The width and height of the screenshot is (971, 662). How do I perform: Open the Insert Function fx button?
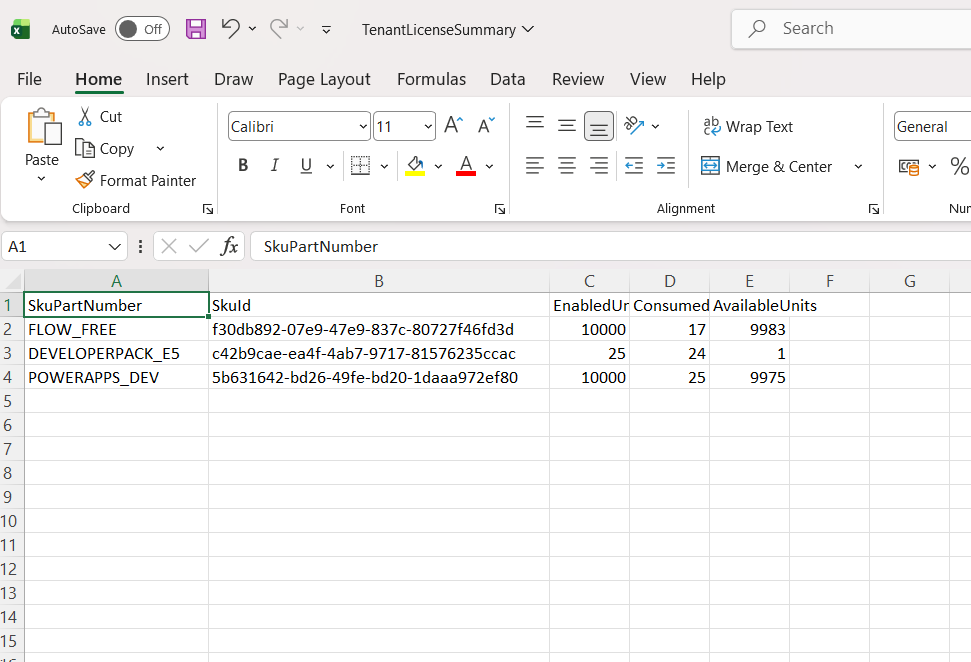(229, 246)
